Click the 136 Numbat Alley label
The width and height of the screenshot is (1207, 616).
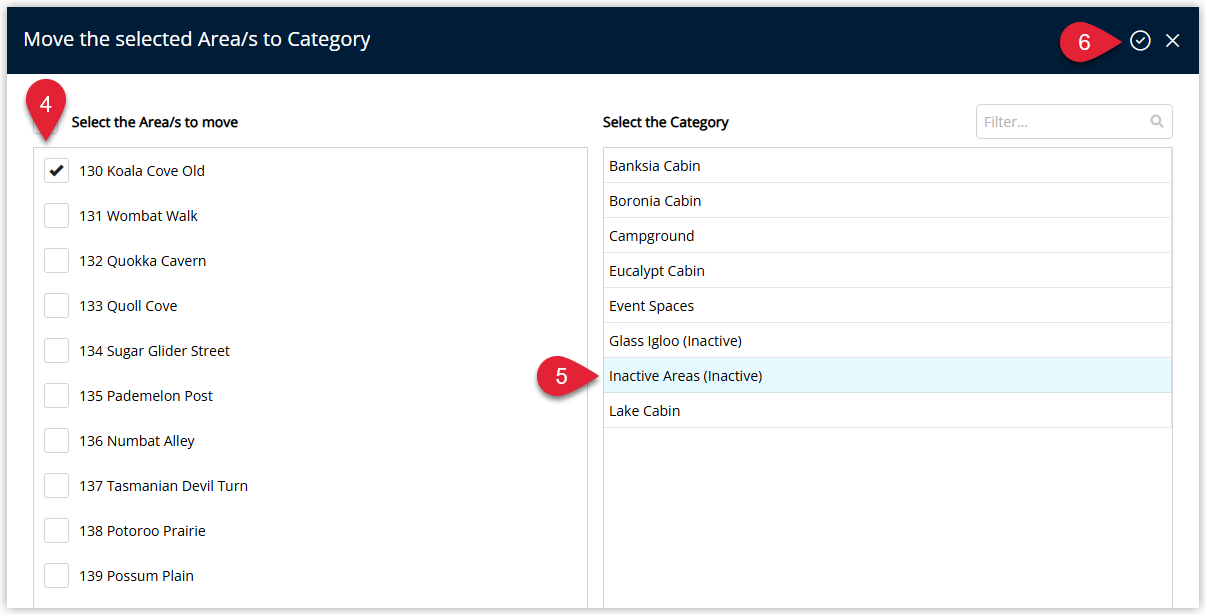point(137,441)
